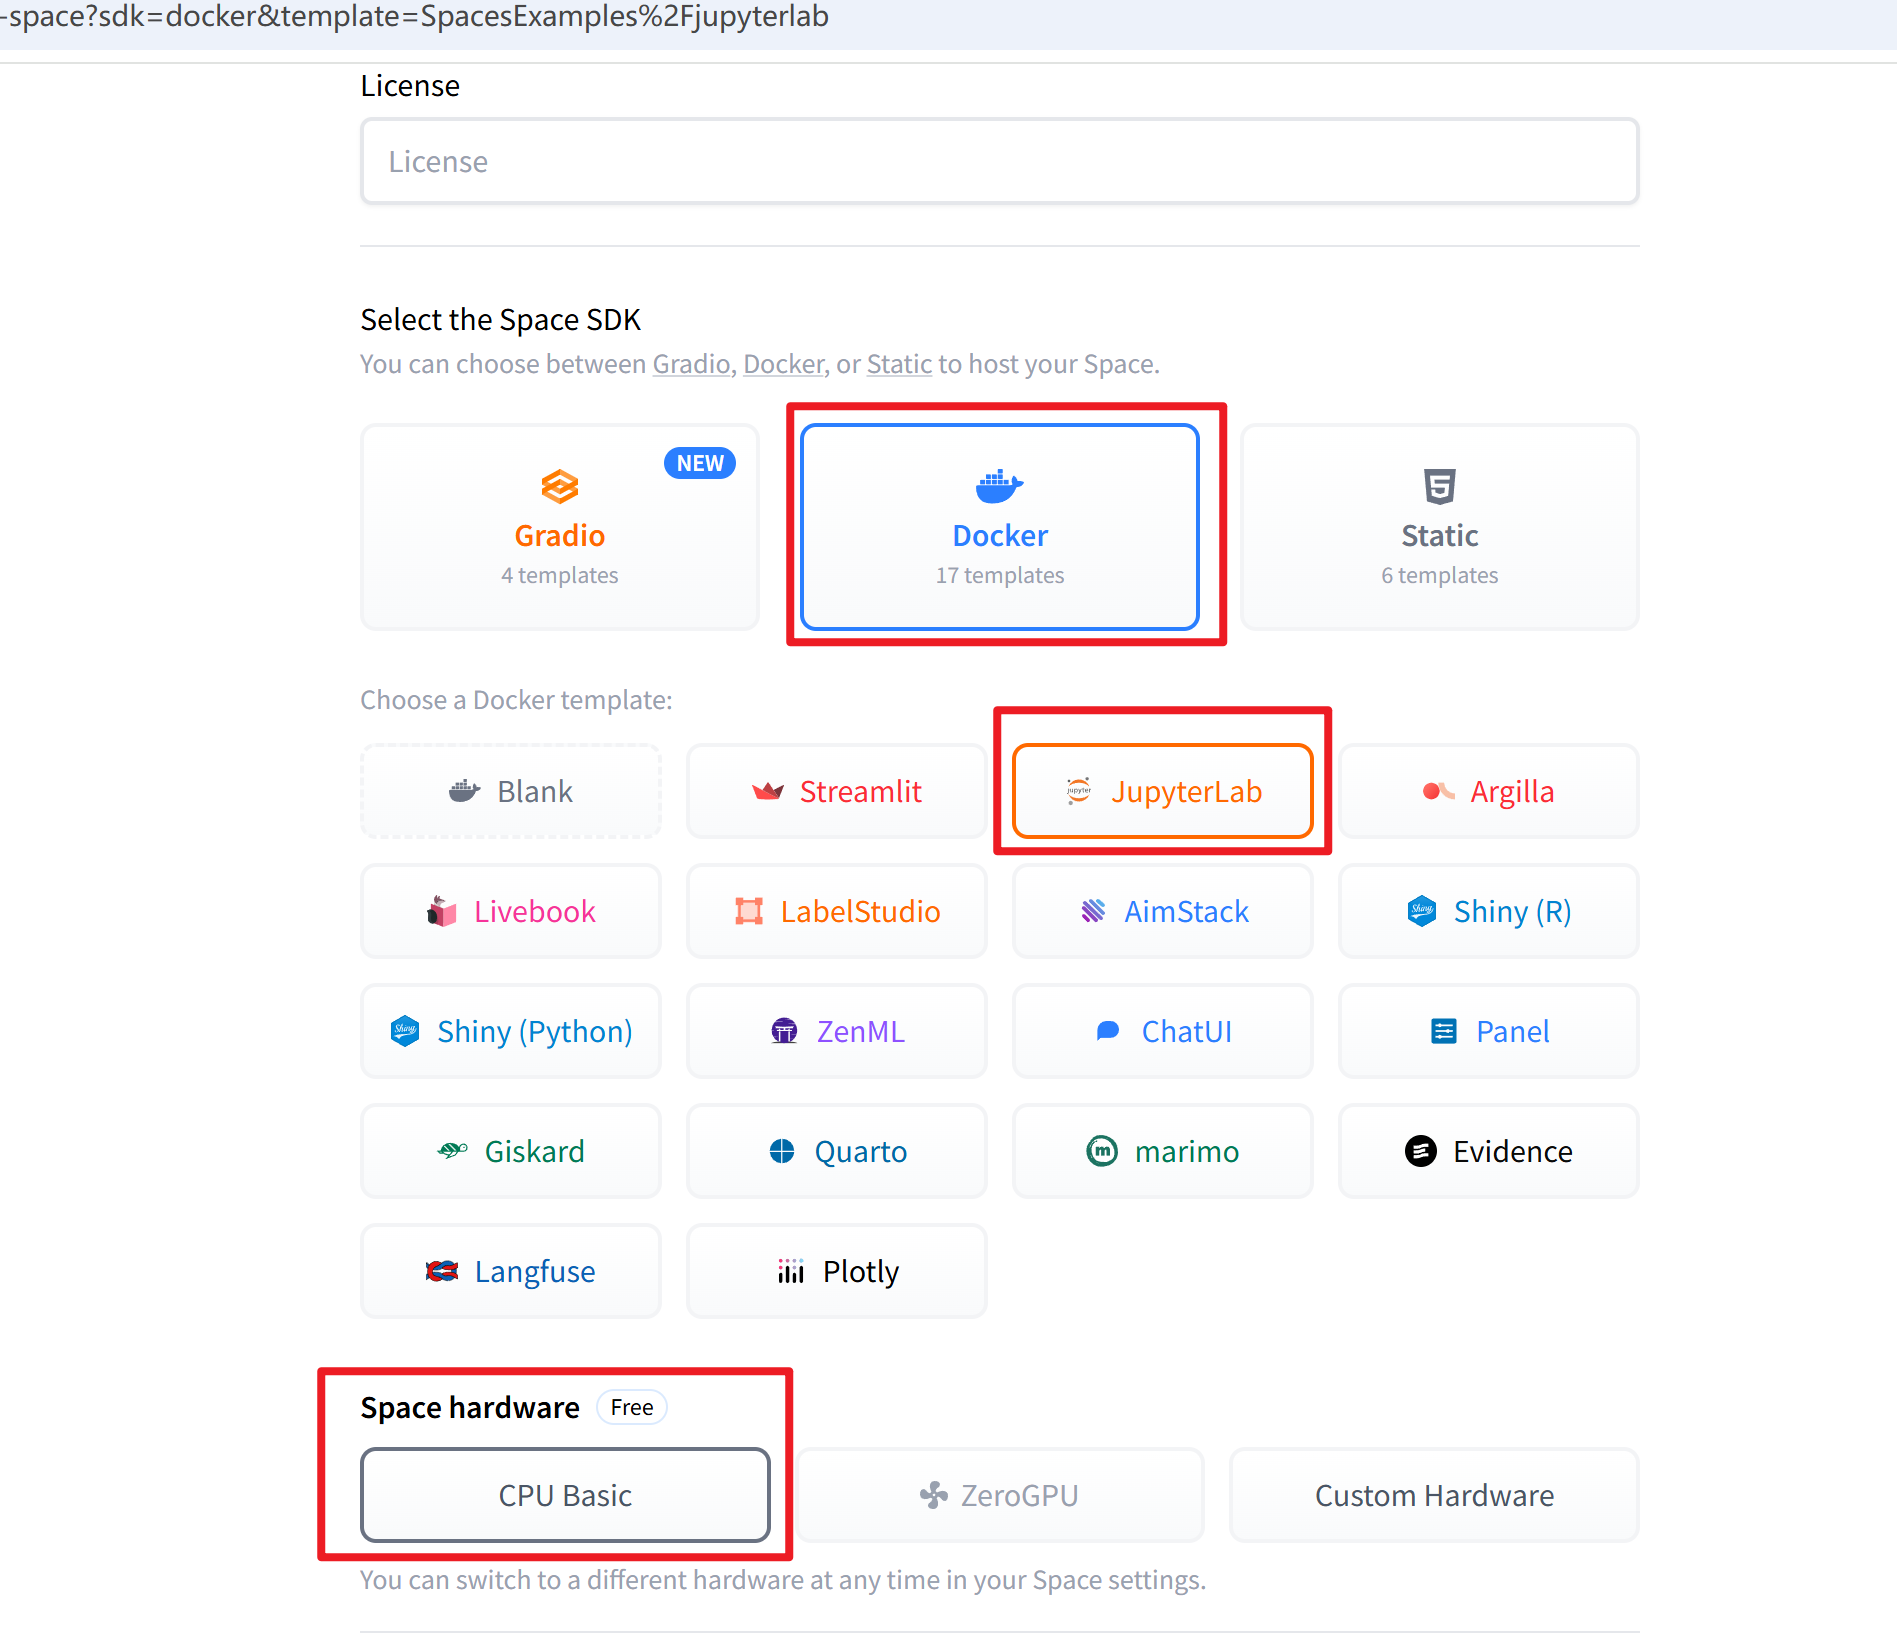1897x1639 pixels.
Task: Click the Free badge beside Space hardware
Action: click(632, 1407)
